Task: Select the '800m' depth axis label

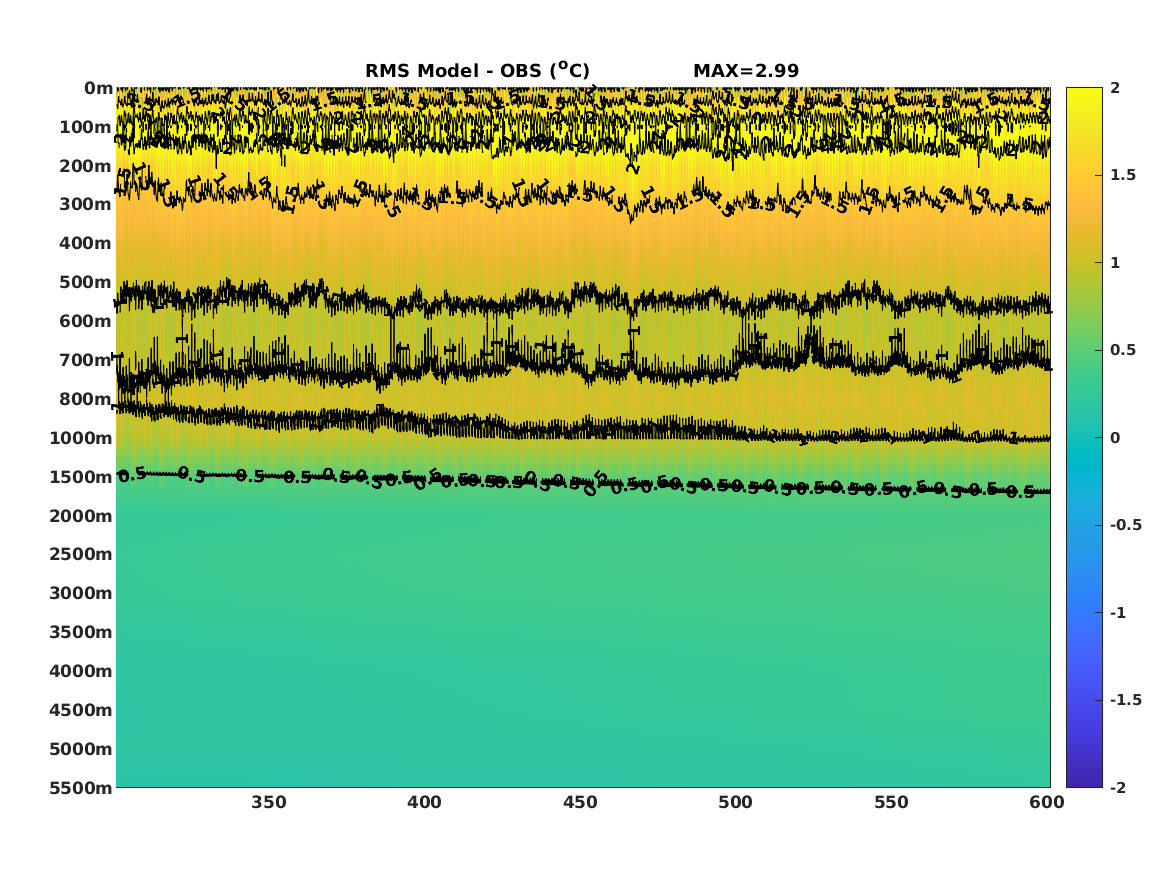Action: (x=86, y=399)
